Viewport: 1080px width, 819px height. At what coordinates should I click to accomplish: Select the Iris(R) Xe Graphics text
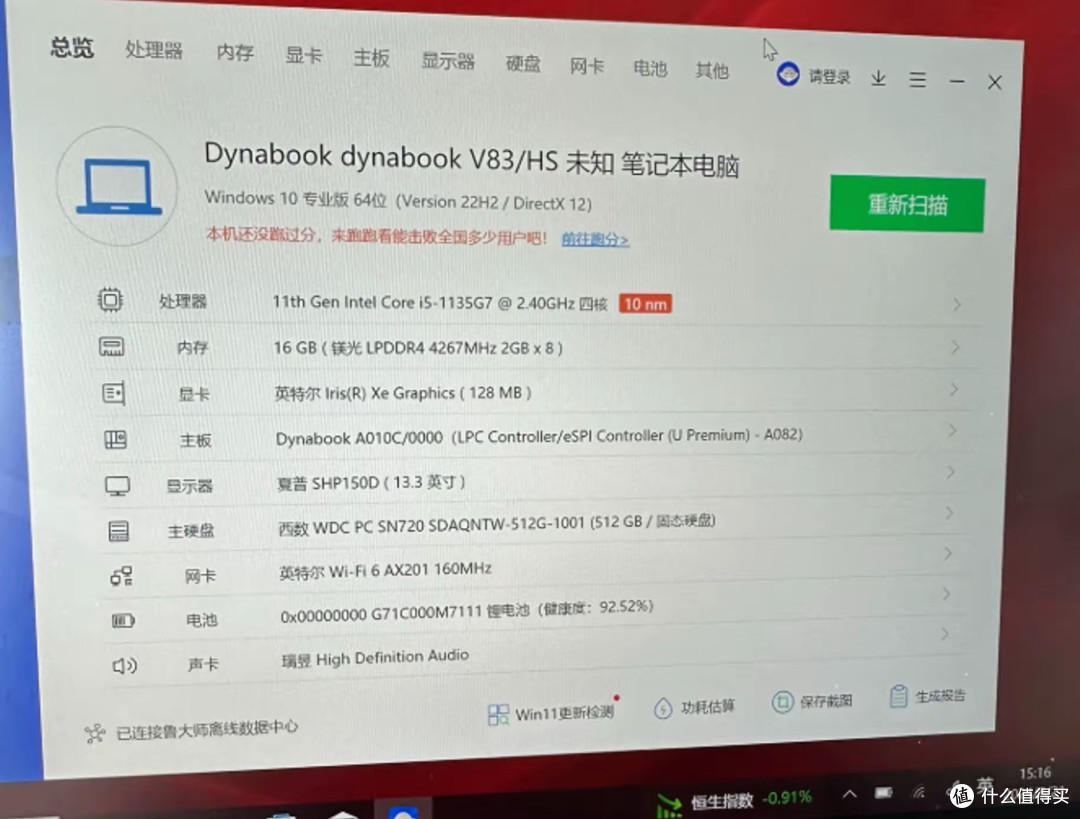[x=403, y=393]
